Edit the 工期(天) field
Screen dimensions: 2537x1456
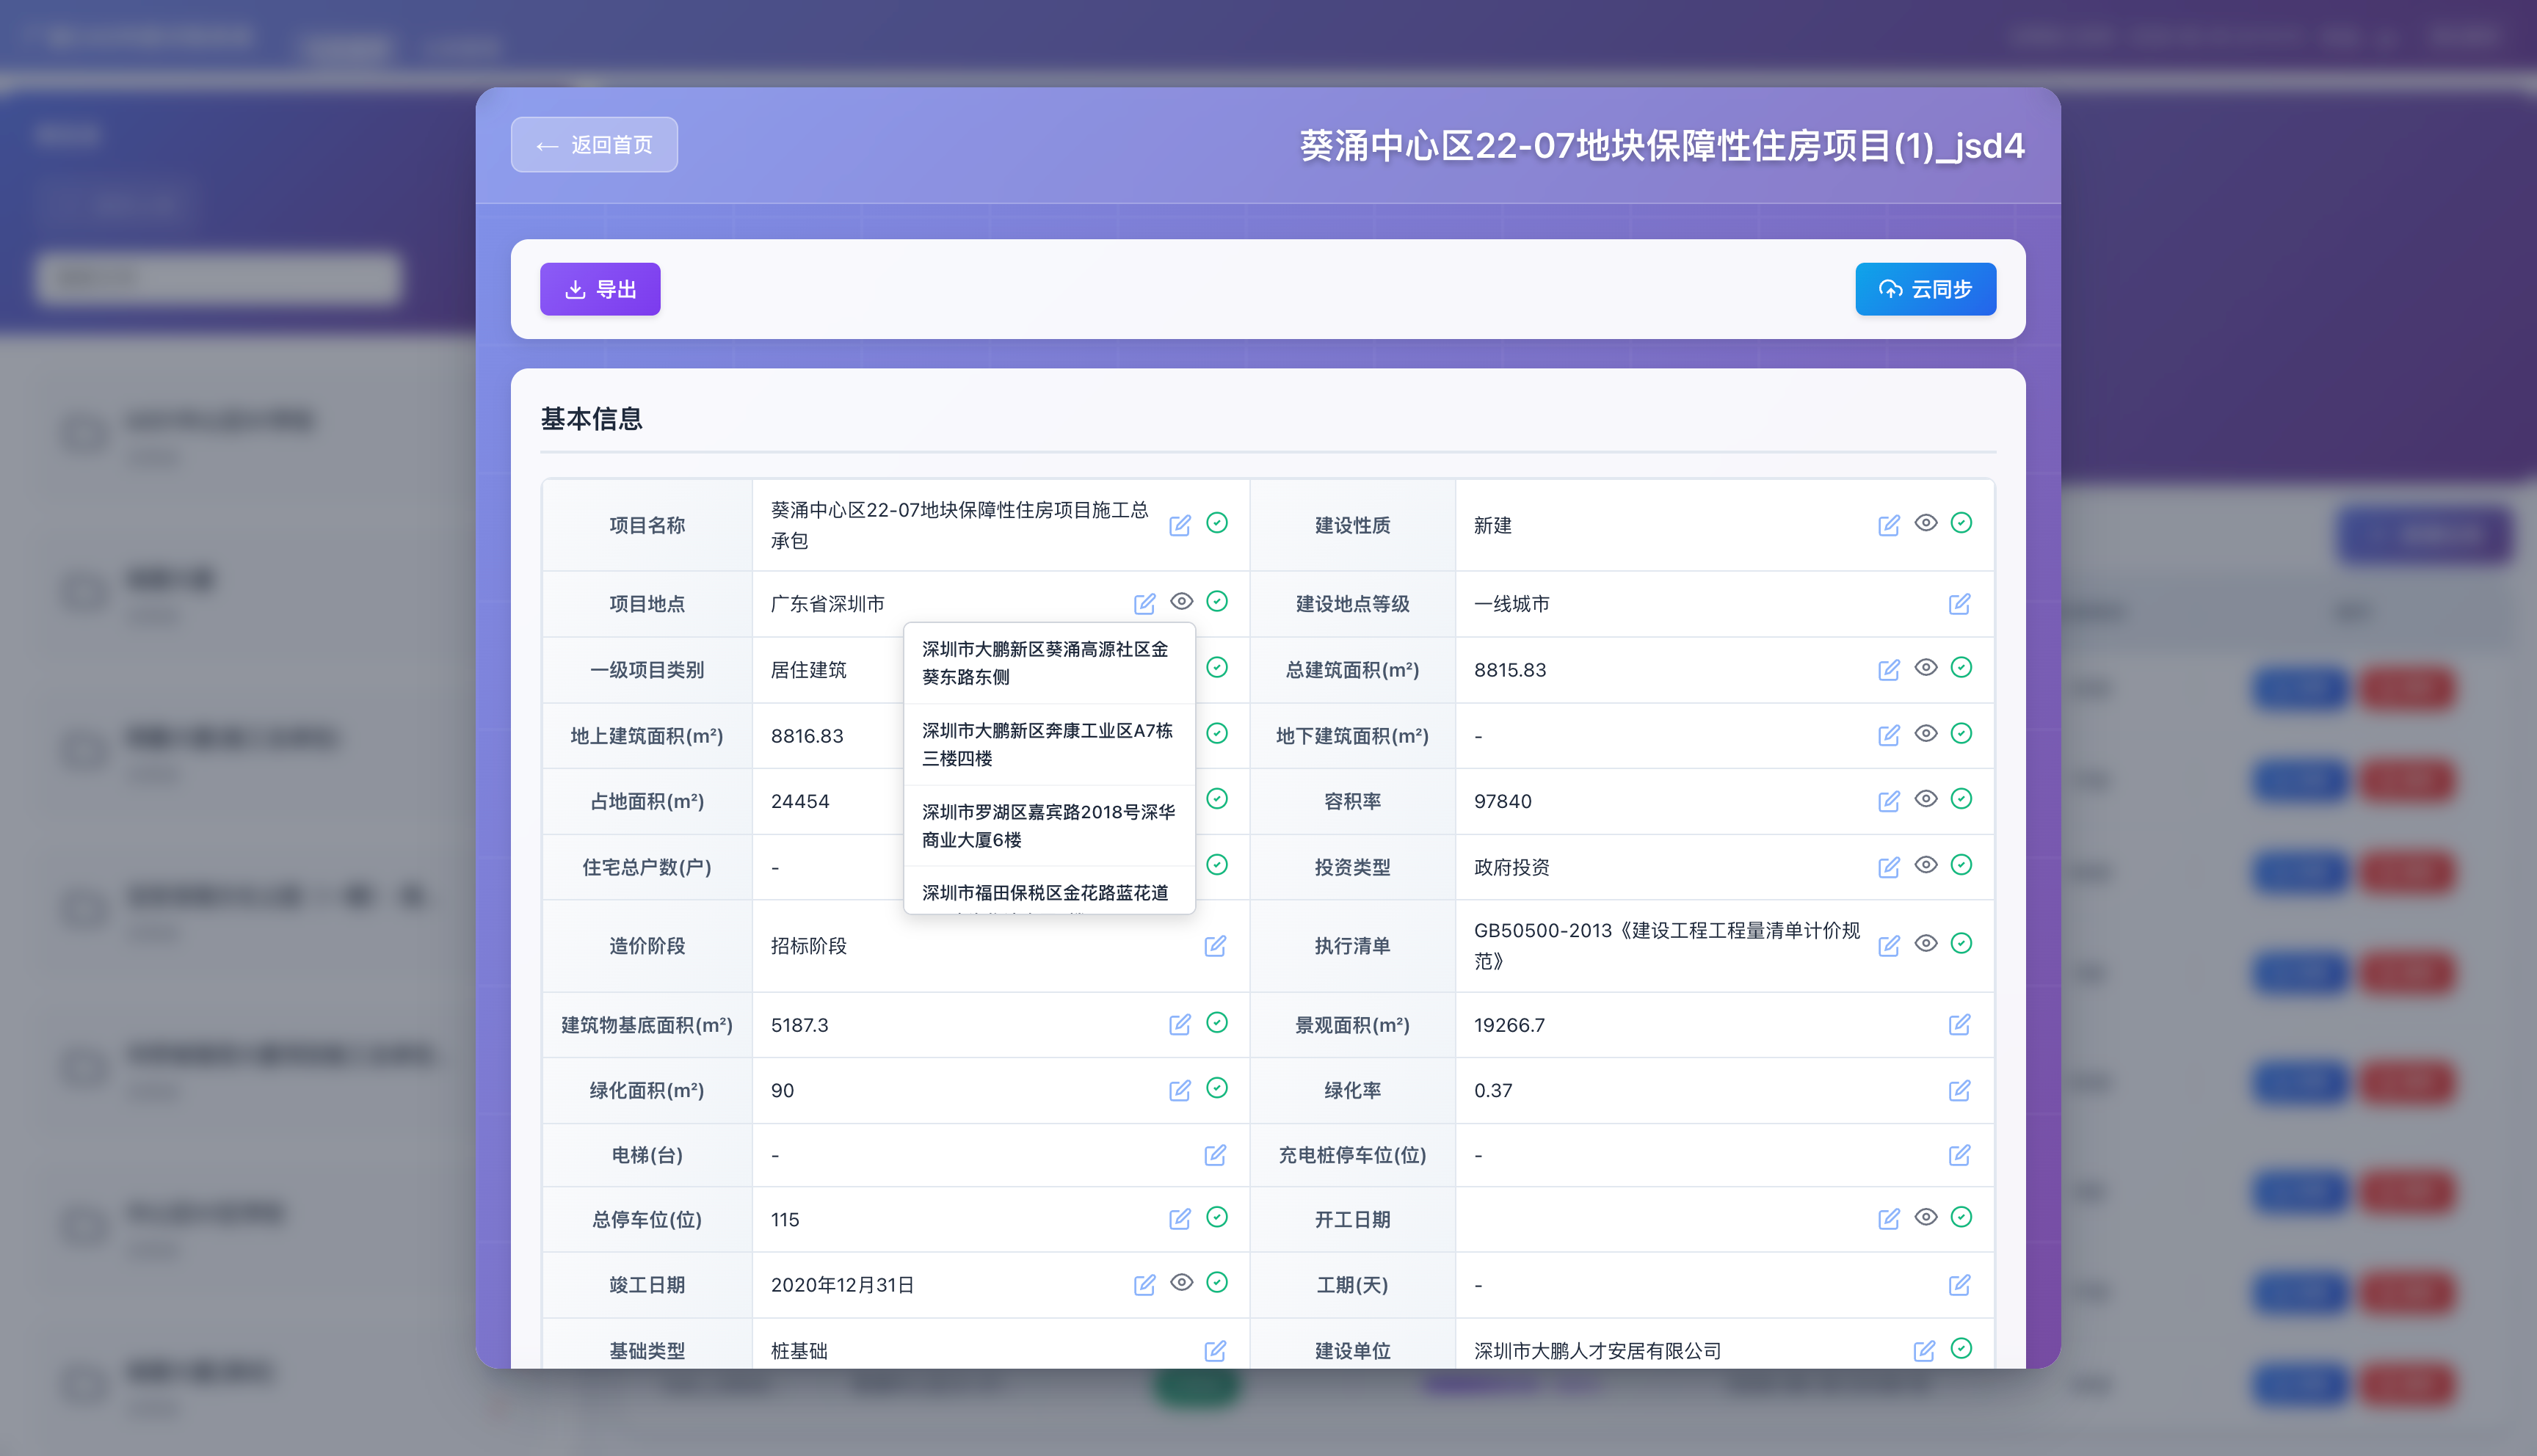1960,1285
